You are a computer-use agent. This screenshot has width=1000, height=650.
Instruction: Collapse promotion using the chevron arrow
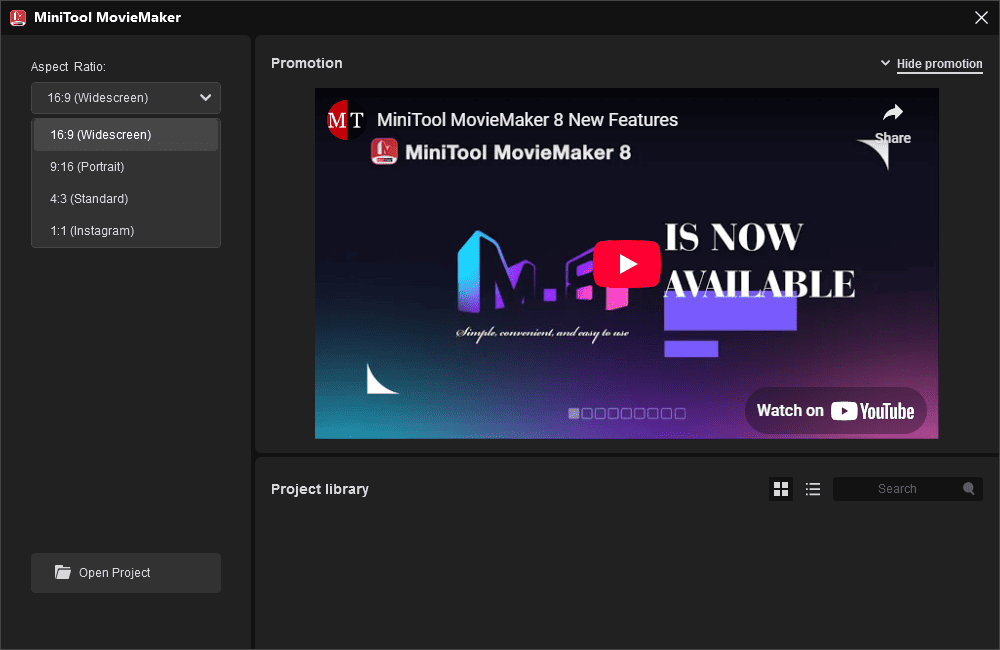(x=885, y=63)
